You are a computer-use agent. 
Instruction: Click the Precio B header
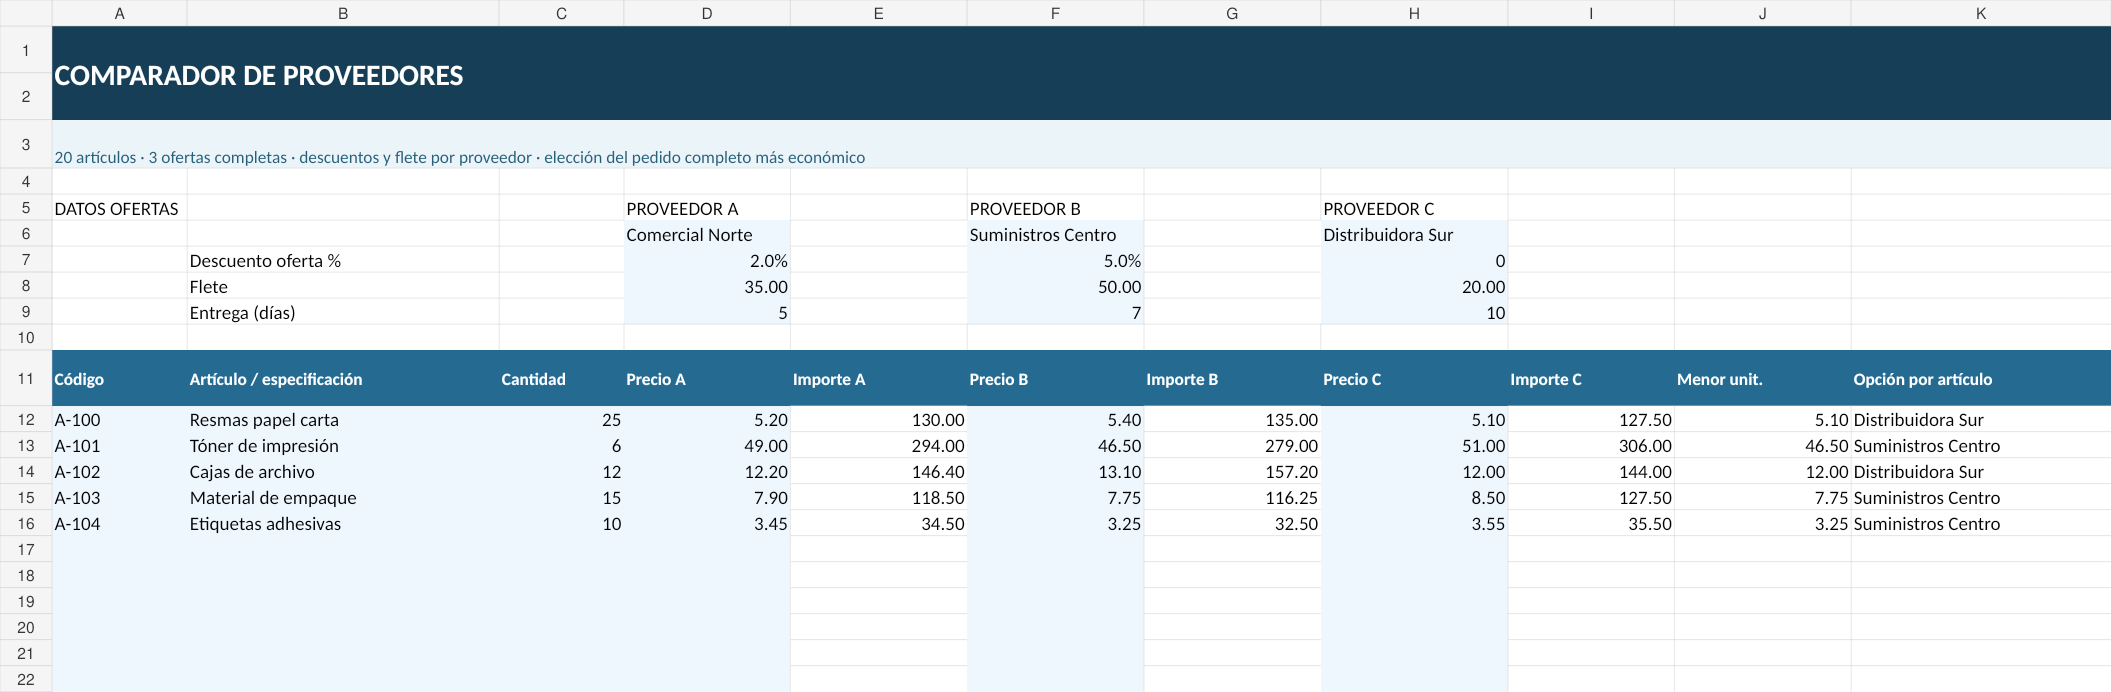tap(1055, 378)
